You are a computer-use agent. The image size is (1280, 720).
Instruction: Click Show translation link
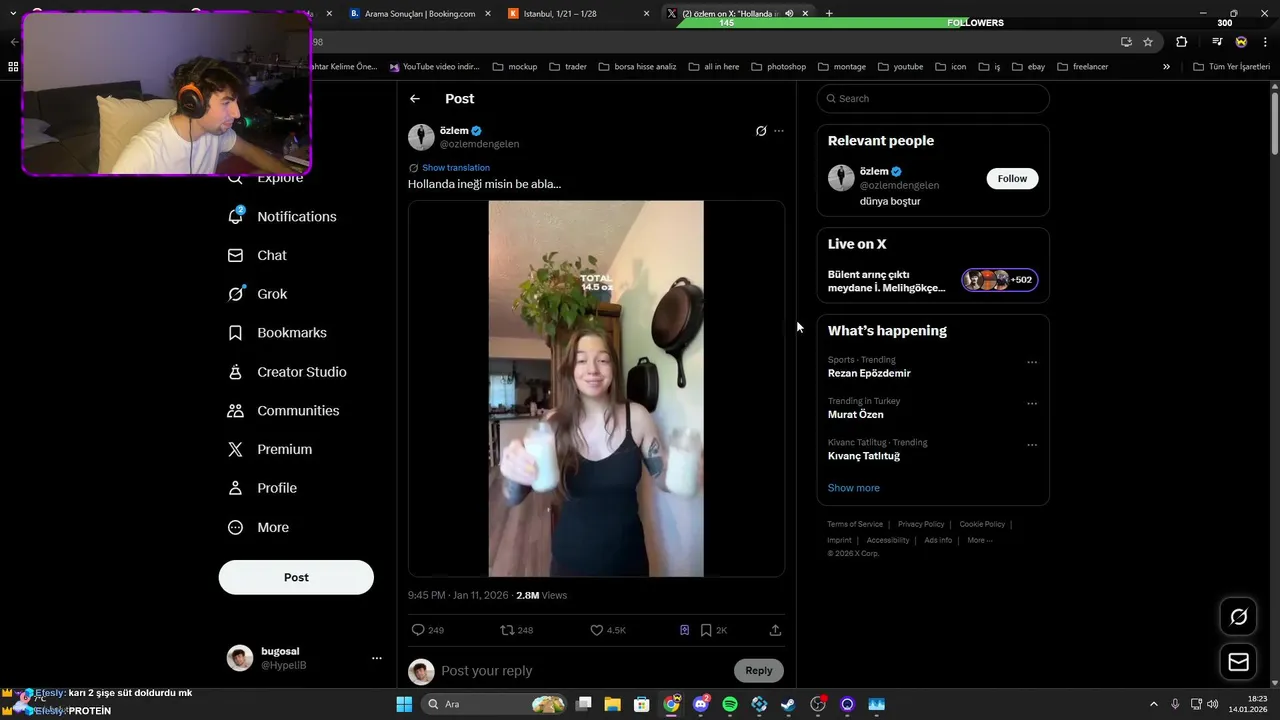coord(456,168)
